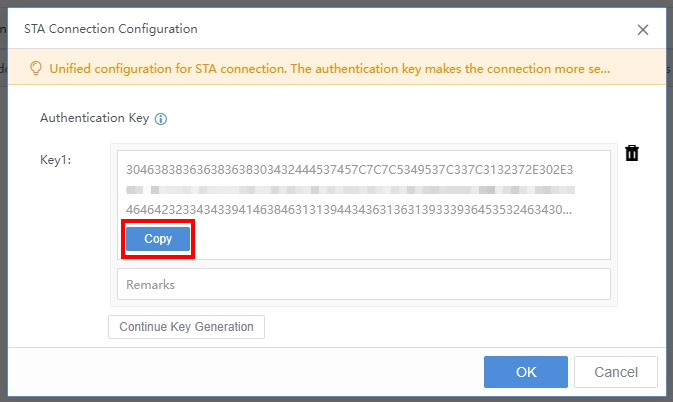The width and height of the screenshot is (673, 402).
Task: Select the first line of the key string
Action: click(349, 170)
